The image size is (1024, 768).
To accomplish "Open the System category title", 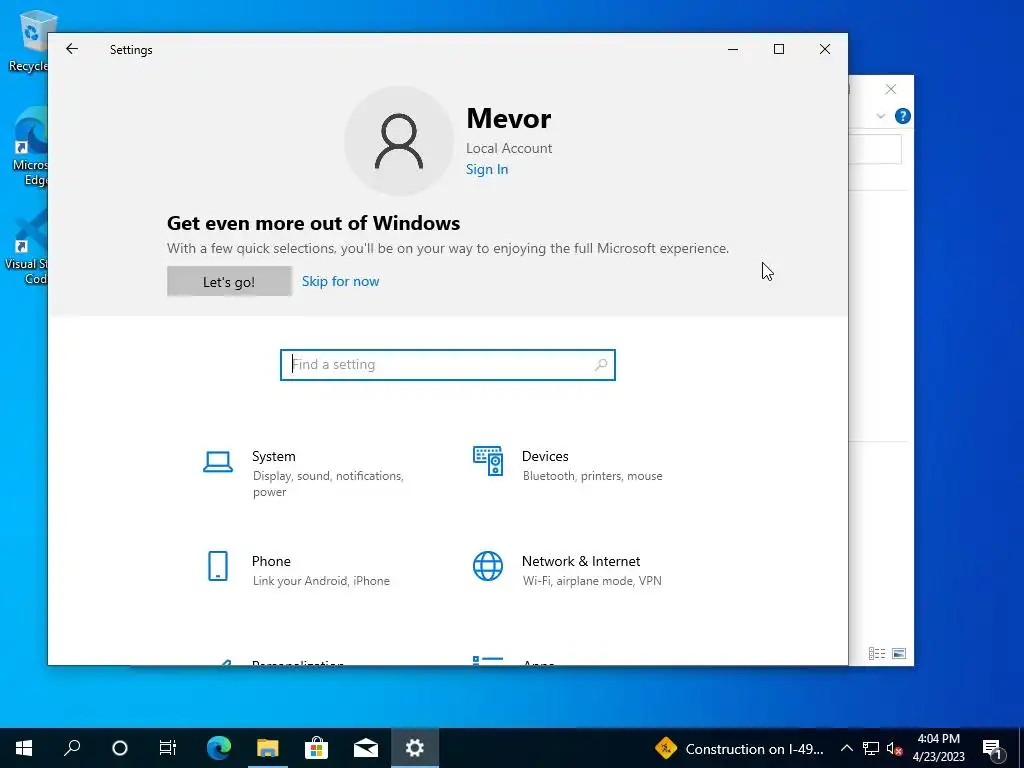I will pyautogui.click(x=274, y=456).
